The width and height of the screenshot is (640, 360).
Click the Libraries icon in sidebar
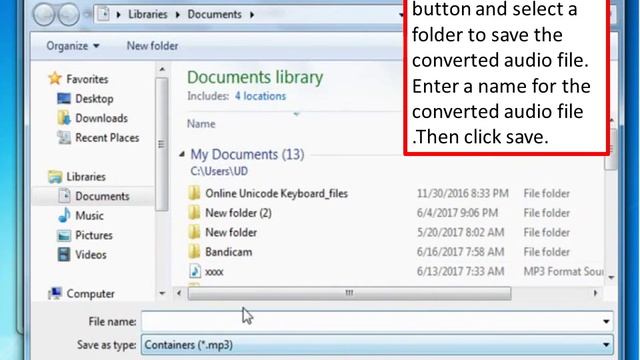coord(55,177)
